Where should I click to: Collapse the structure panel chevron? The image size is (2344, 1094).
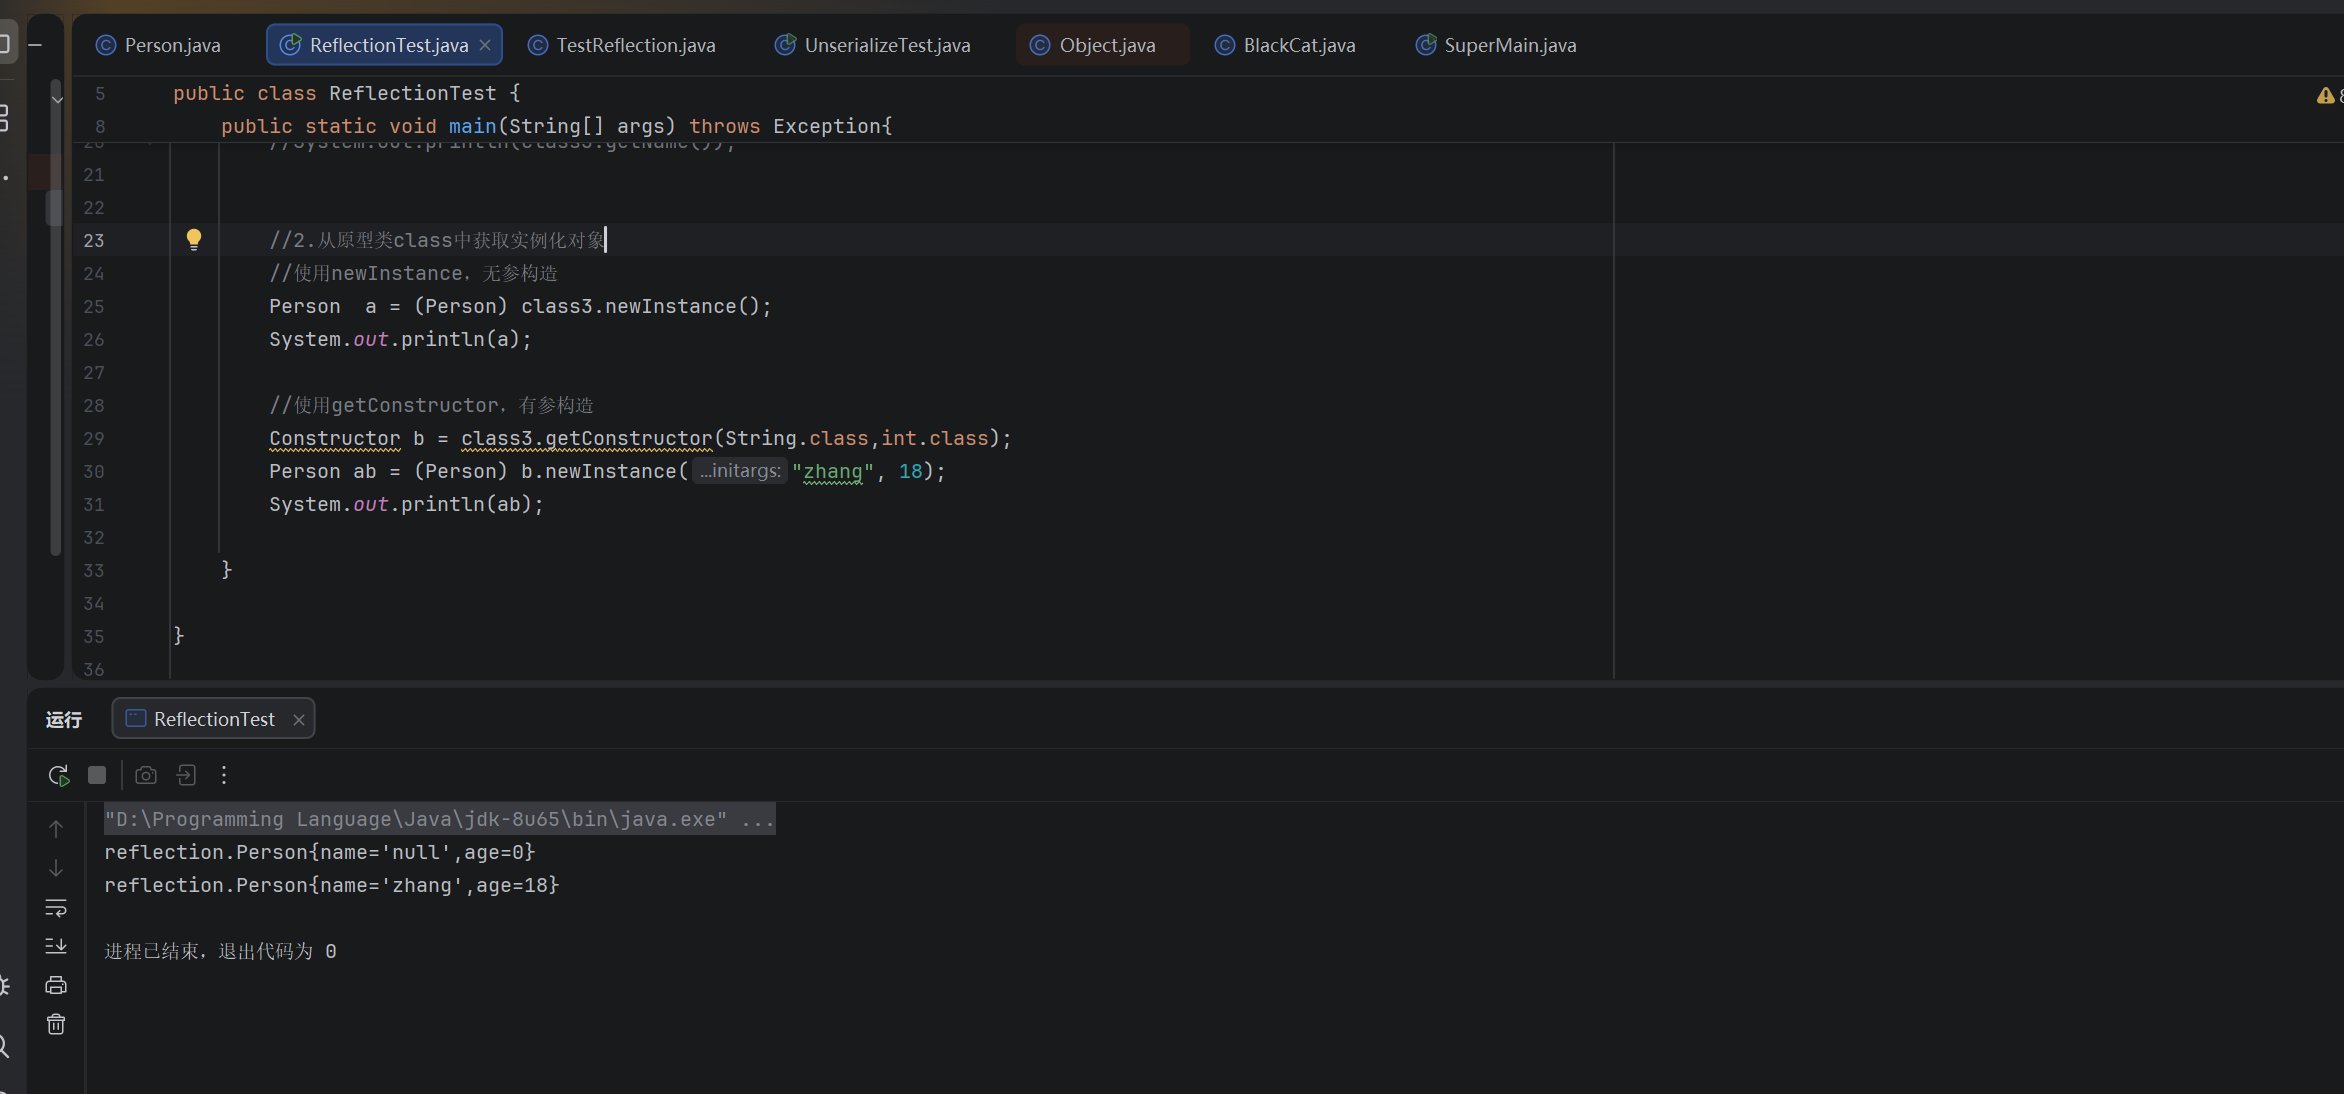(57, 99)
